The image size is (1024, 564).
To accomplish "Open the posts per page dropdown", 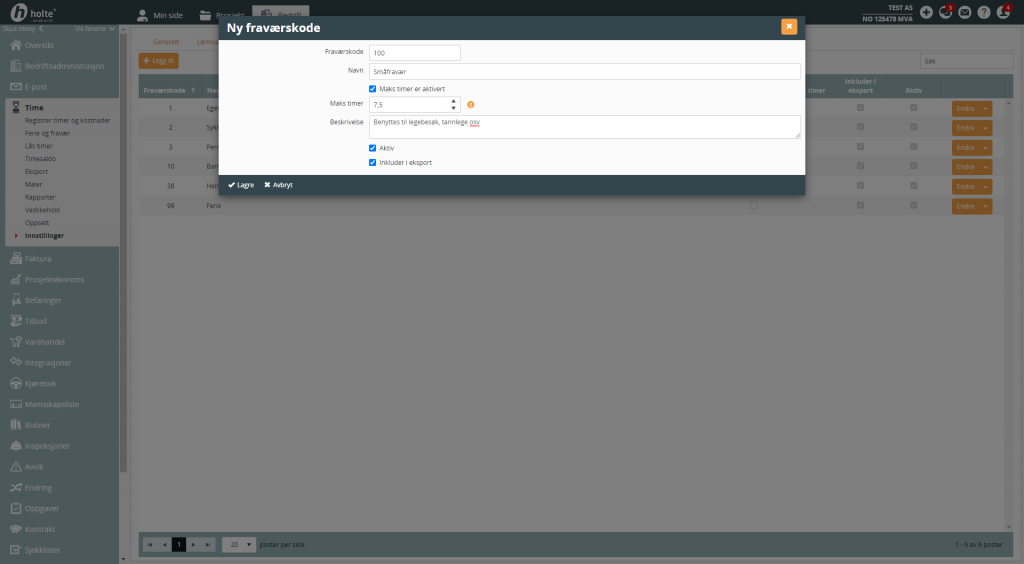I will (x=237, y=544).
